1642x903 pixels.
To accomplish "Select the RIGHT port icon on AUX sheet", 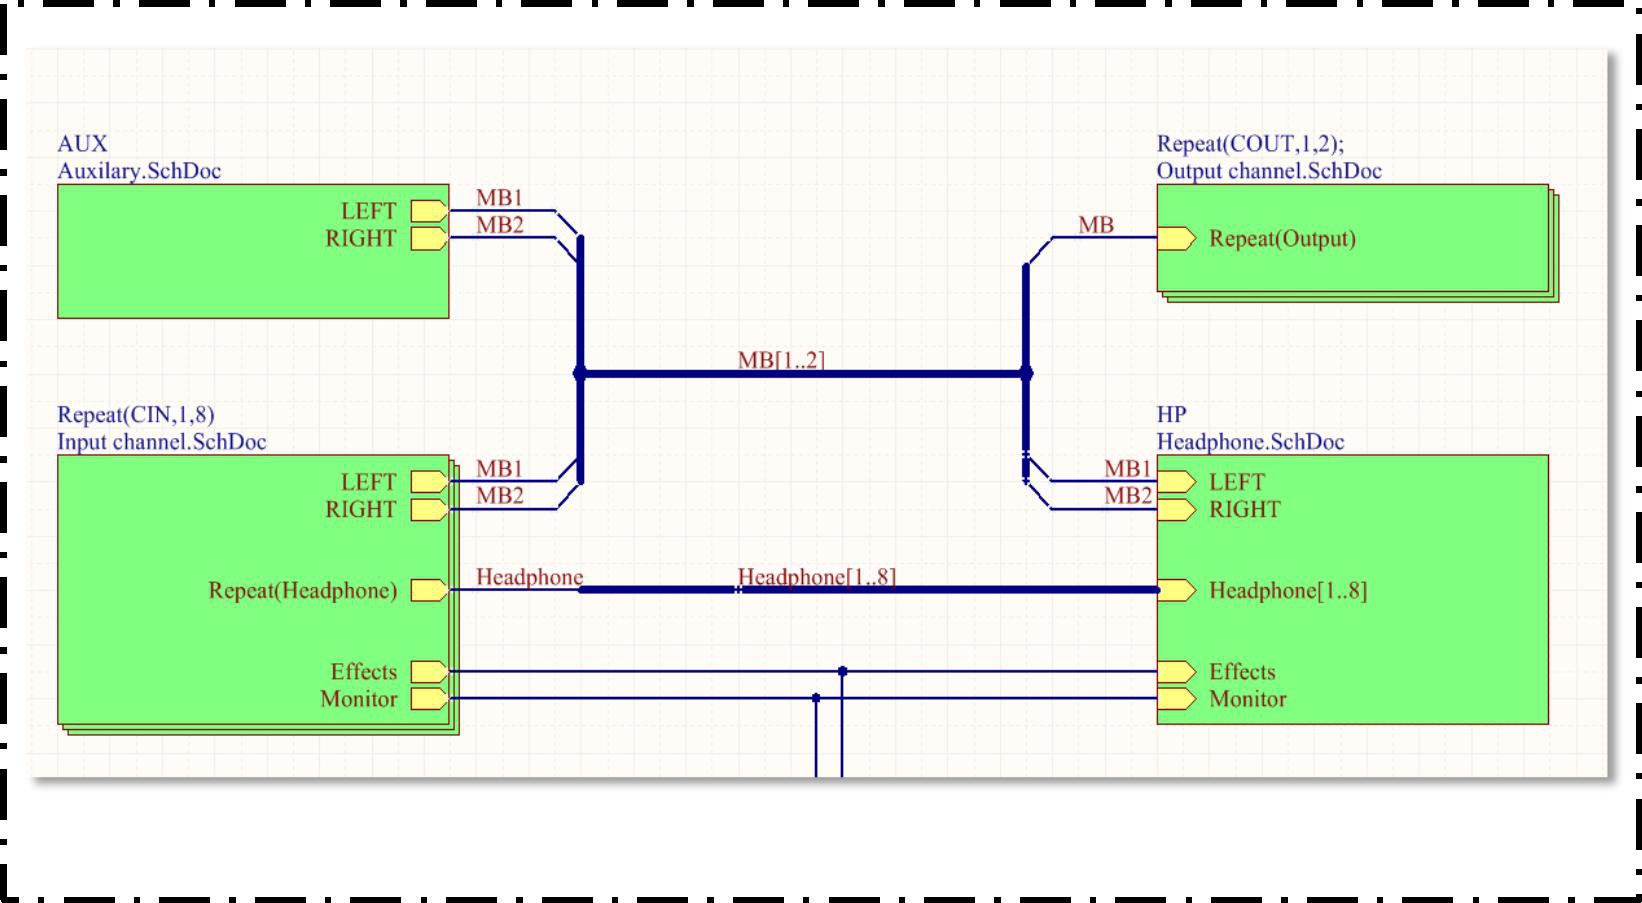I will (x=429, y=239).
